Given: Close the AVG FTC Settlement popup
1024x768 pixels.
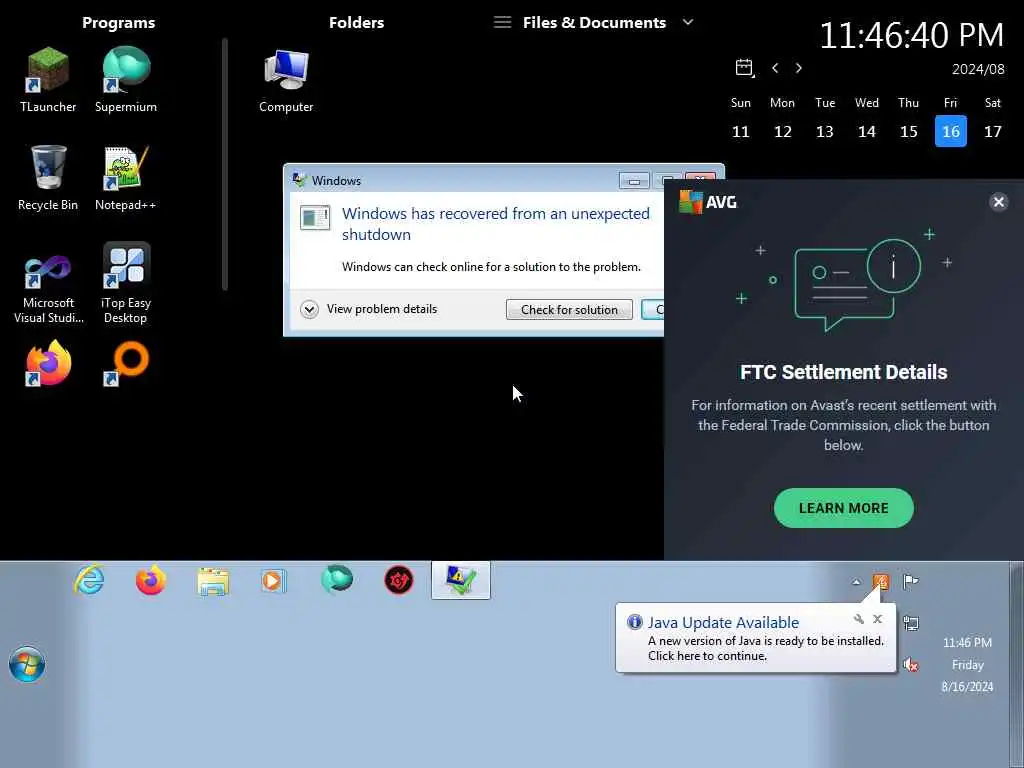Looking at the screenshot, I should pos(999,202).
